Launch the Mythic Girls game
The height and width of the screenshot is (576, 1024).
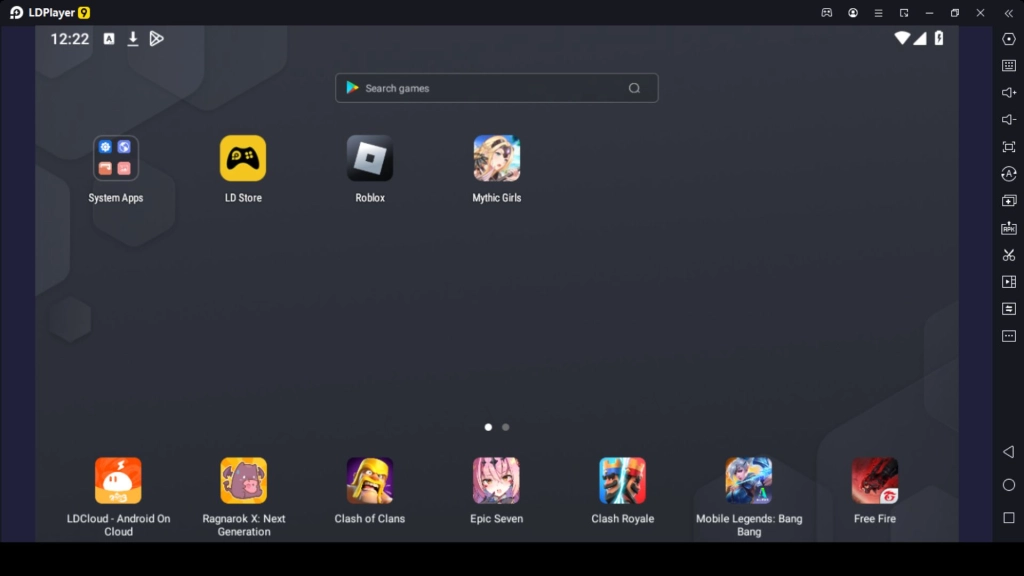[x=496, y=158]
